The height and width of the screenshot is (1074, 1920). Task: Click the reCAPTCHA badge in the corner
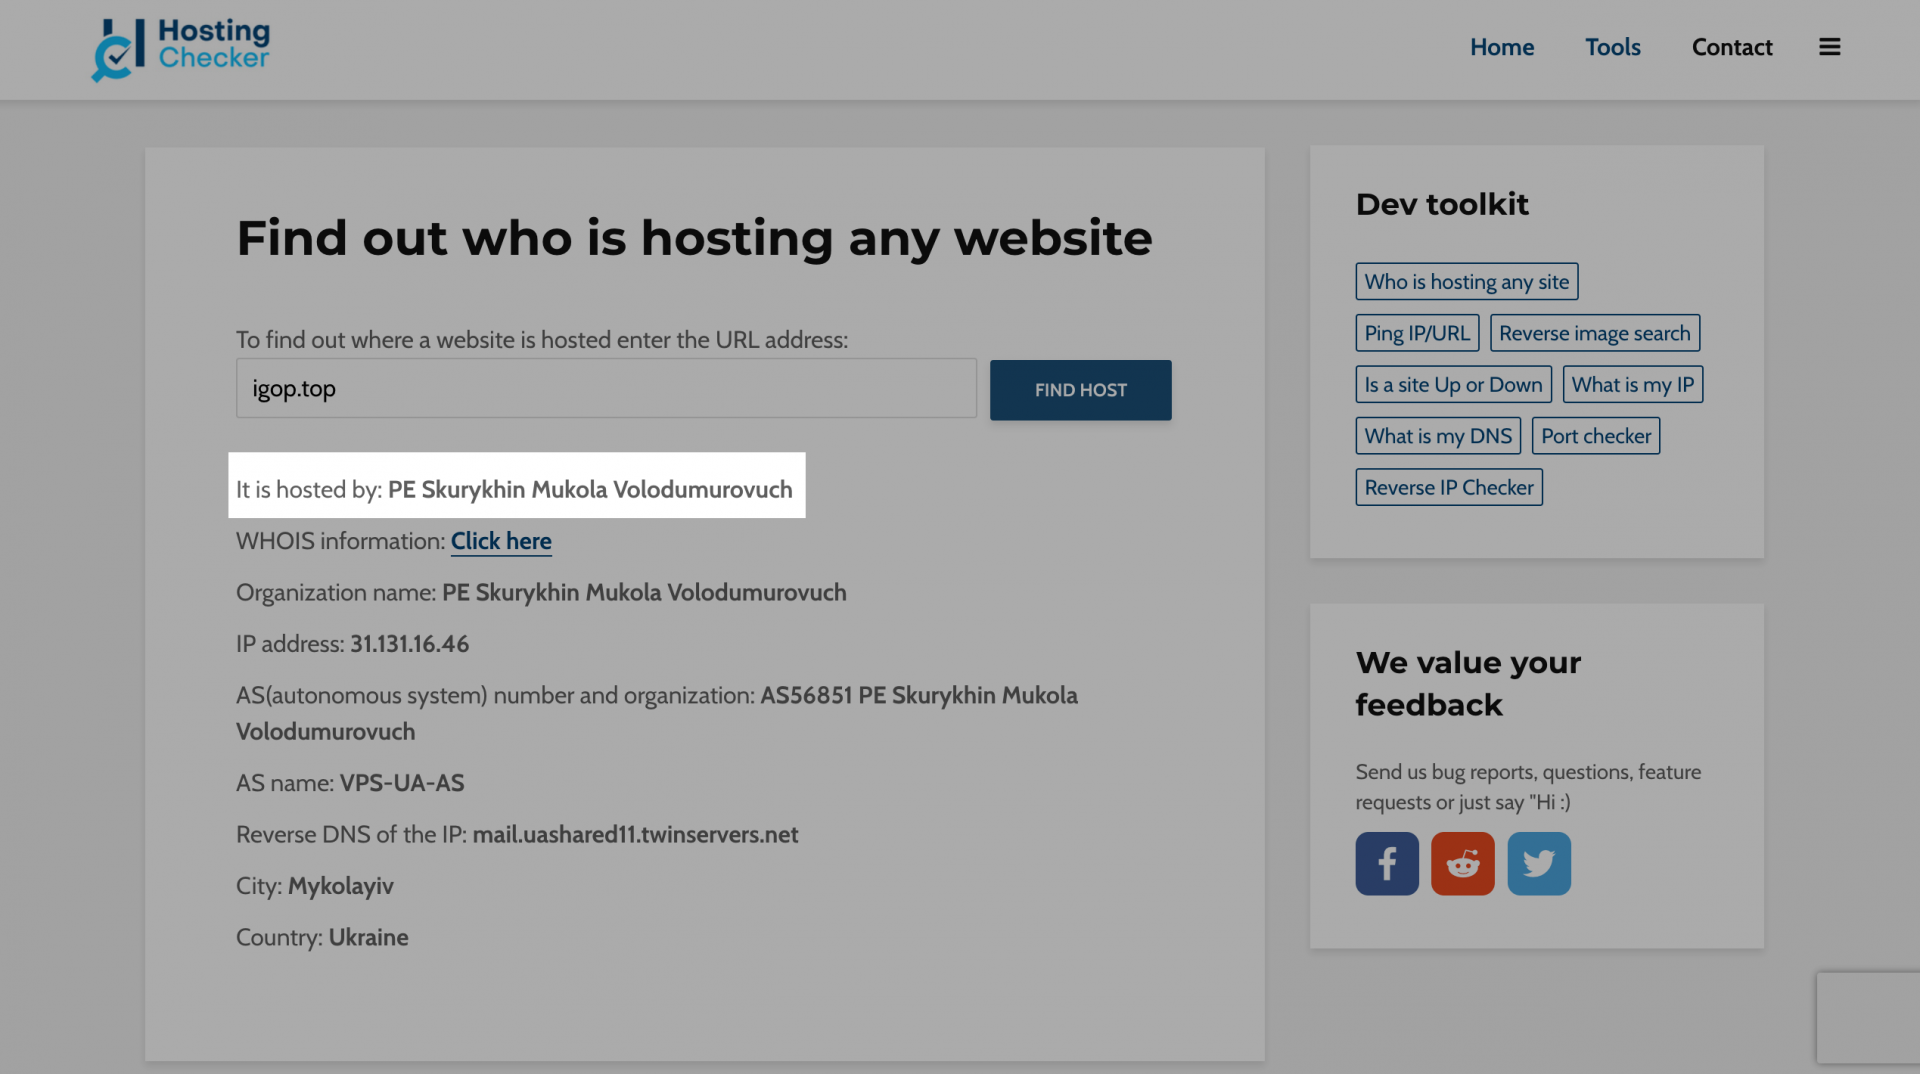coord(1867,1017)
